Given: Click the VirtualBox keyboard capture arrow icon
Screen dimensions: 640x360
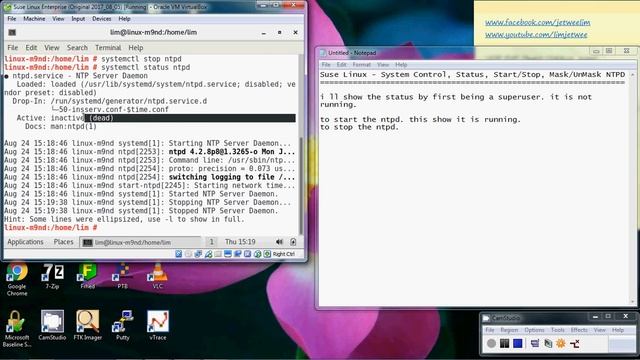Looking at the screenshot, I should coord(267,254).
